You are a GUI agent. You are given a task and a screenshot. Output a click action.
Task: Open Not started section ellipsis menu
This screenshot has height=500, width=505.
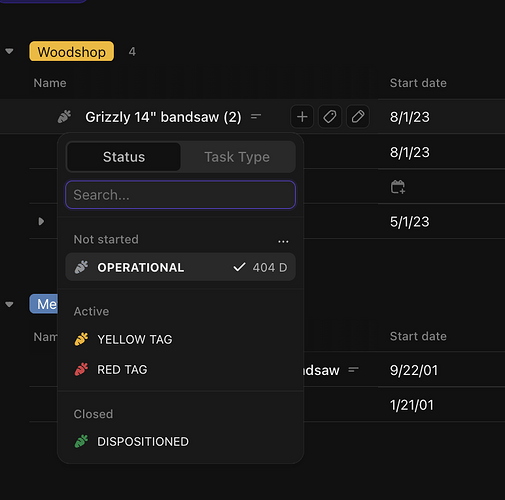[x=283, y=241]
